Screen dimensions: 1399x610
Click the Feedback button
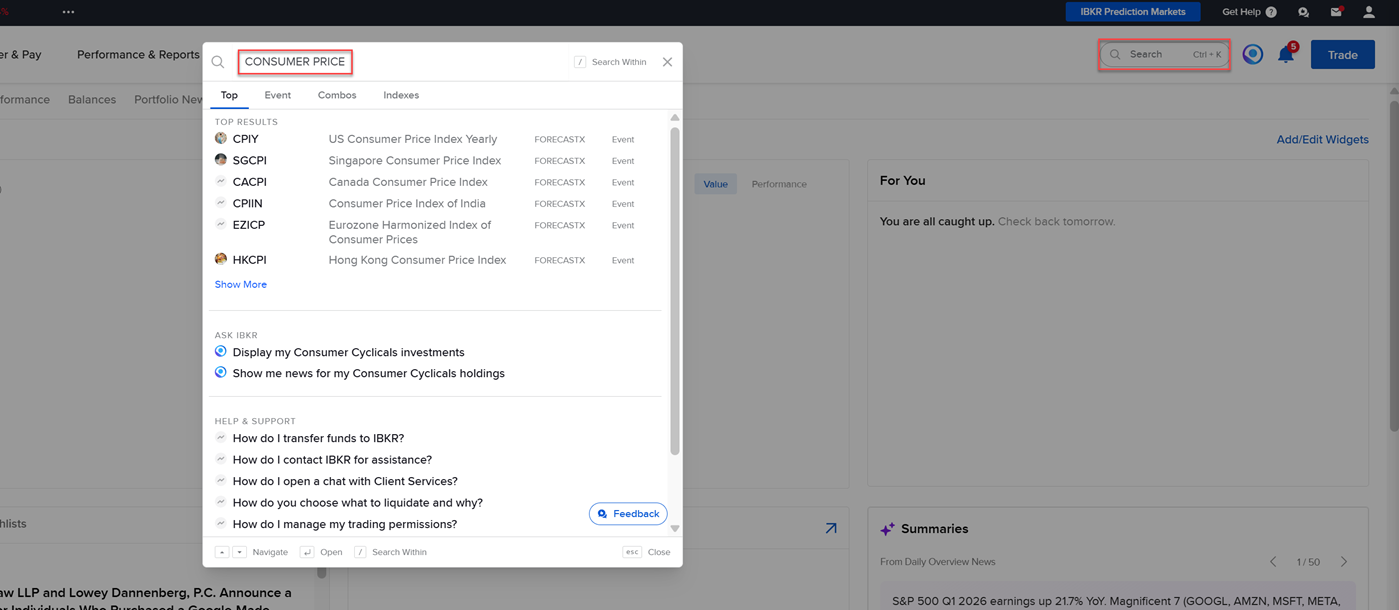click(x=628, y=514)
